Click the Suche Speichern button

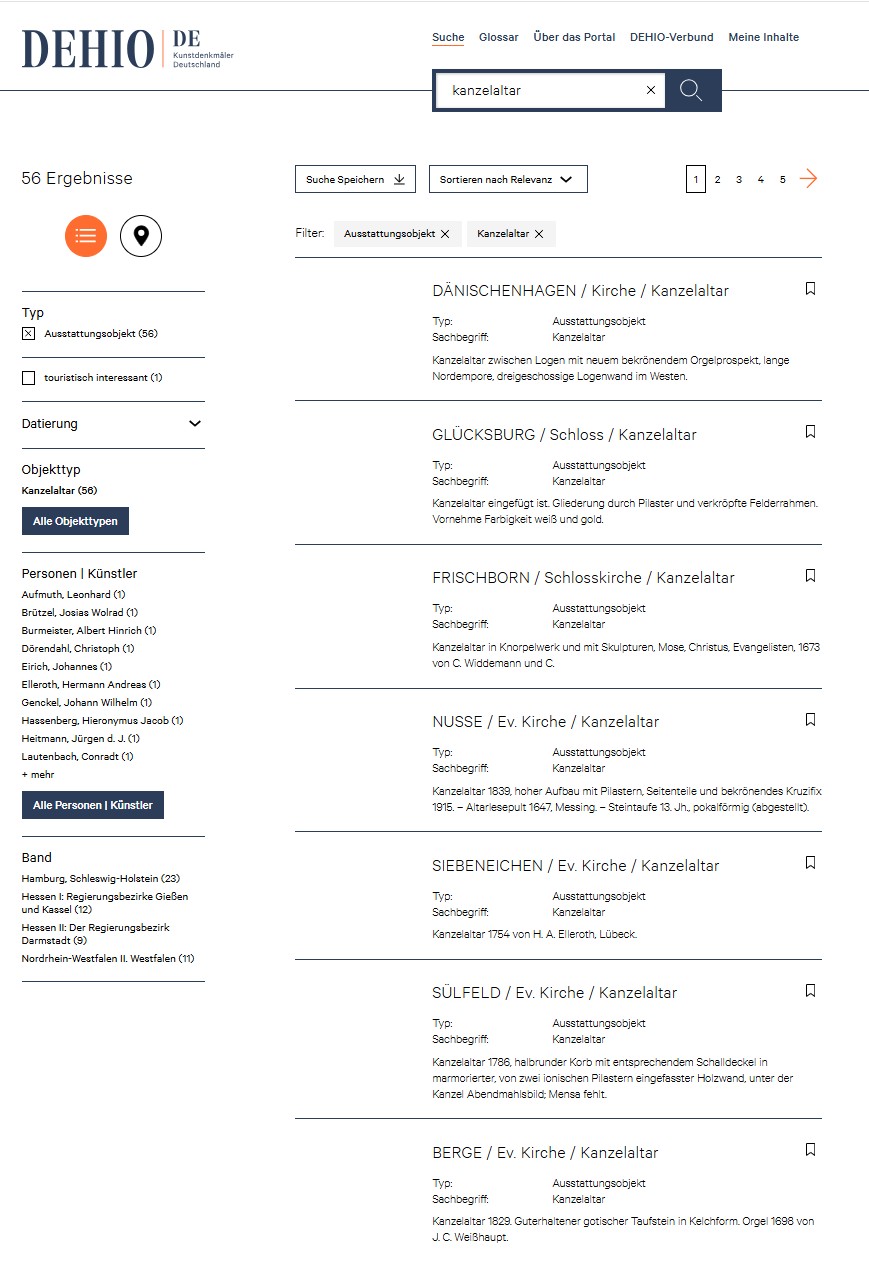tap(355, 179)
